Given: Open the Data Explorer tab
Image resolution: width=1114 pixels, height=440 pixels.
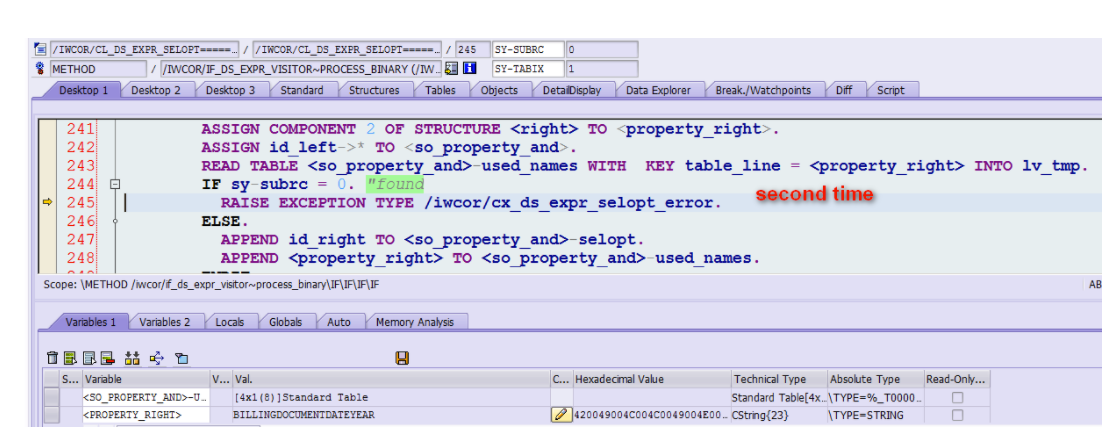Looking at the screenshot, I should tap(657, 90).
